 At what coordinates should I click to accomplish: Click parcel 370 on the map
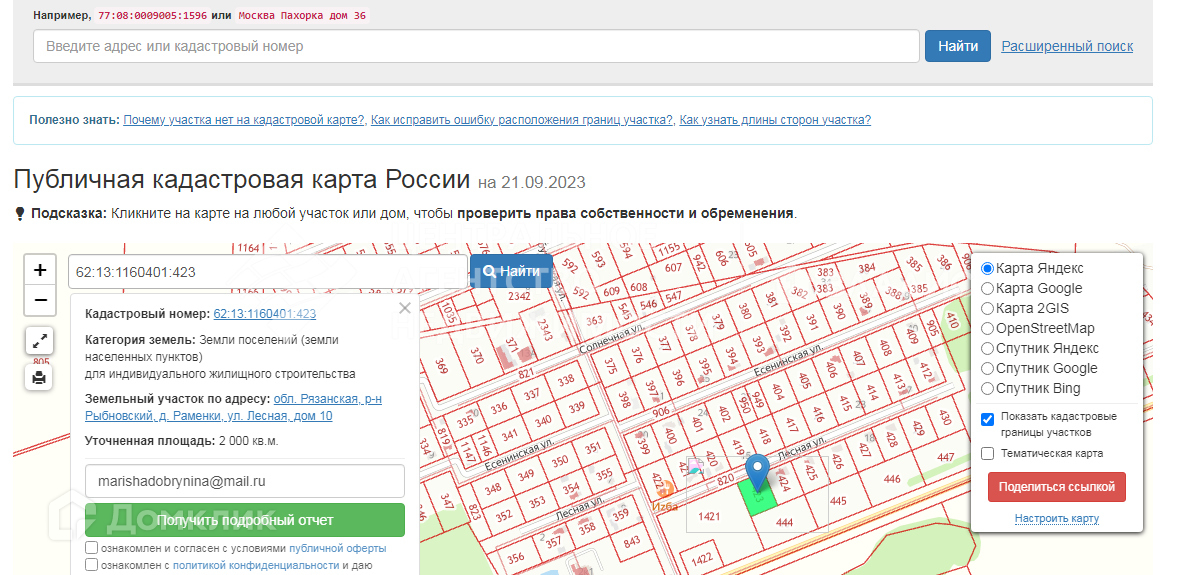(476, 355)
